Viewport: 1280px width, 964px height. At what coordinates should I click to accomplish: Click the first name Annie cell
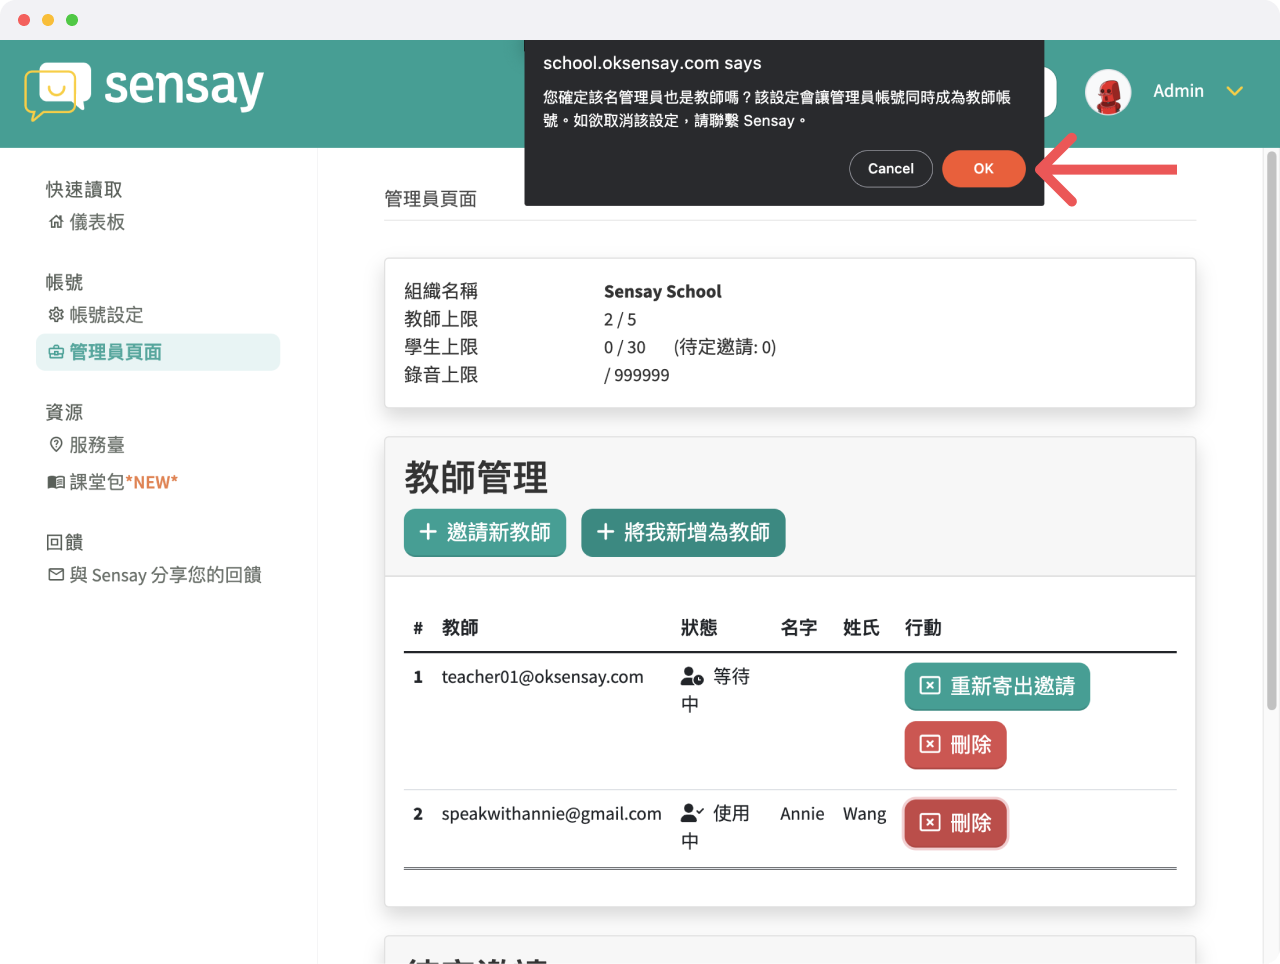(802, 814)
